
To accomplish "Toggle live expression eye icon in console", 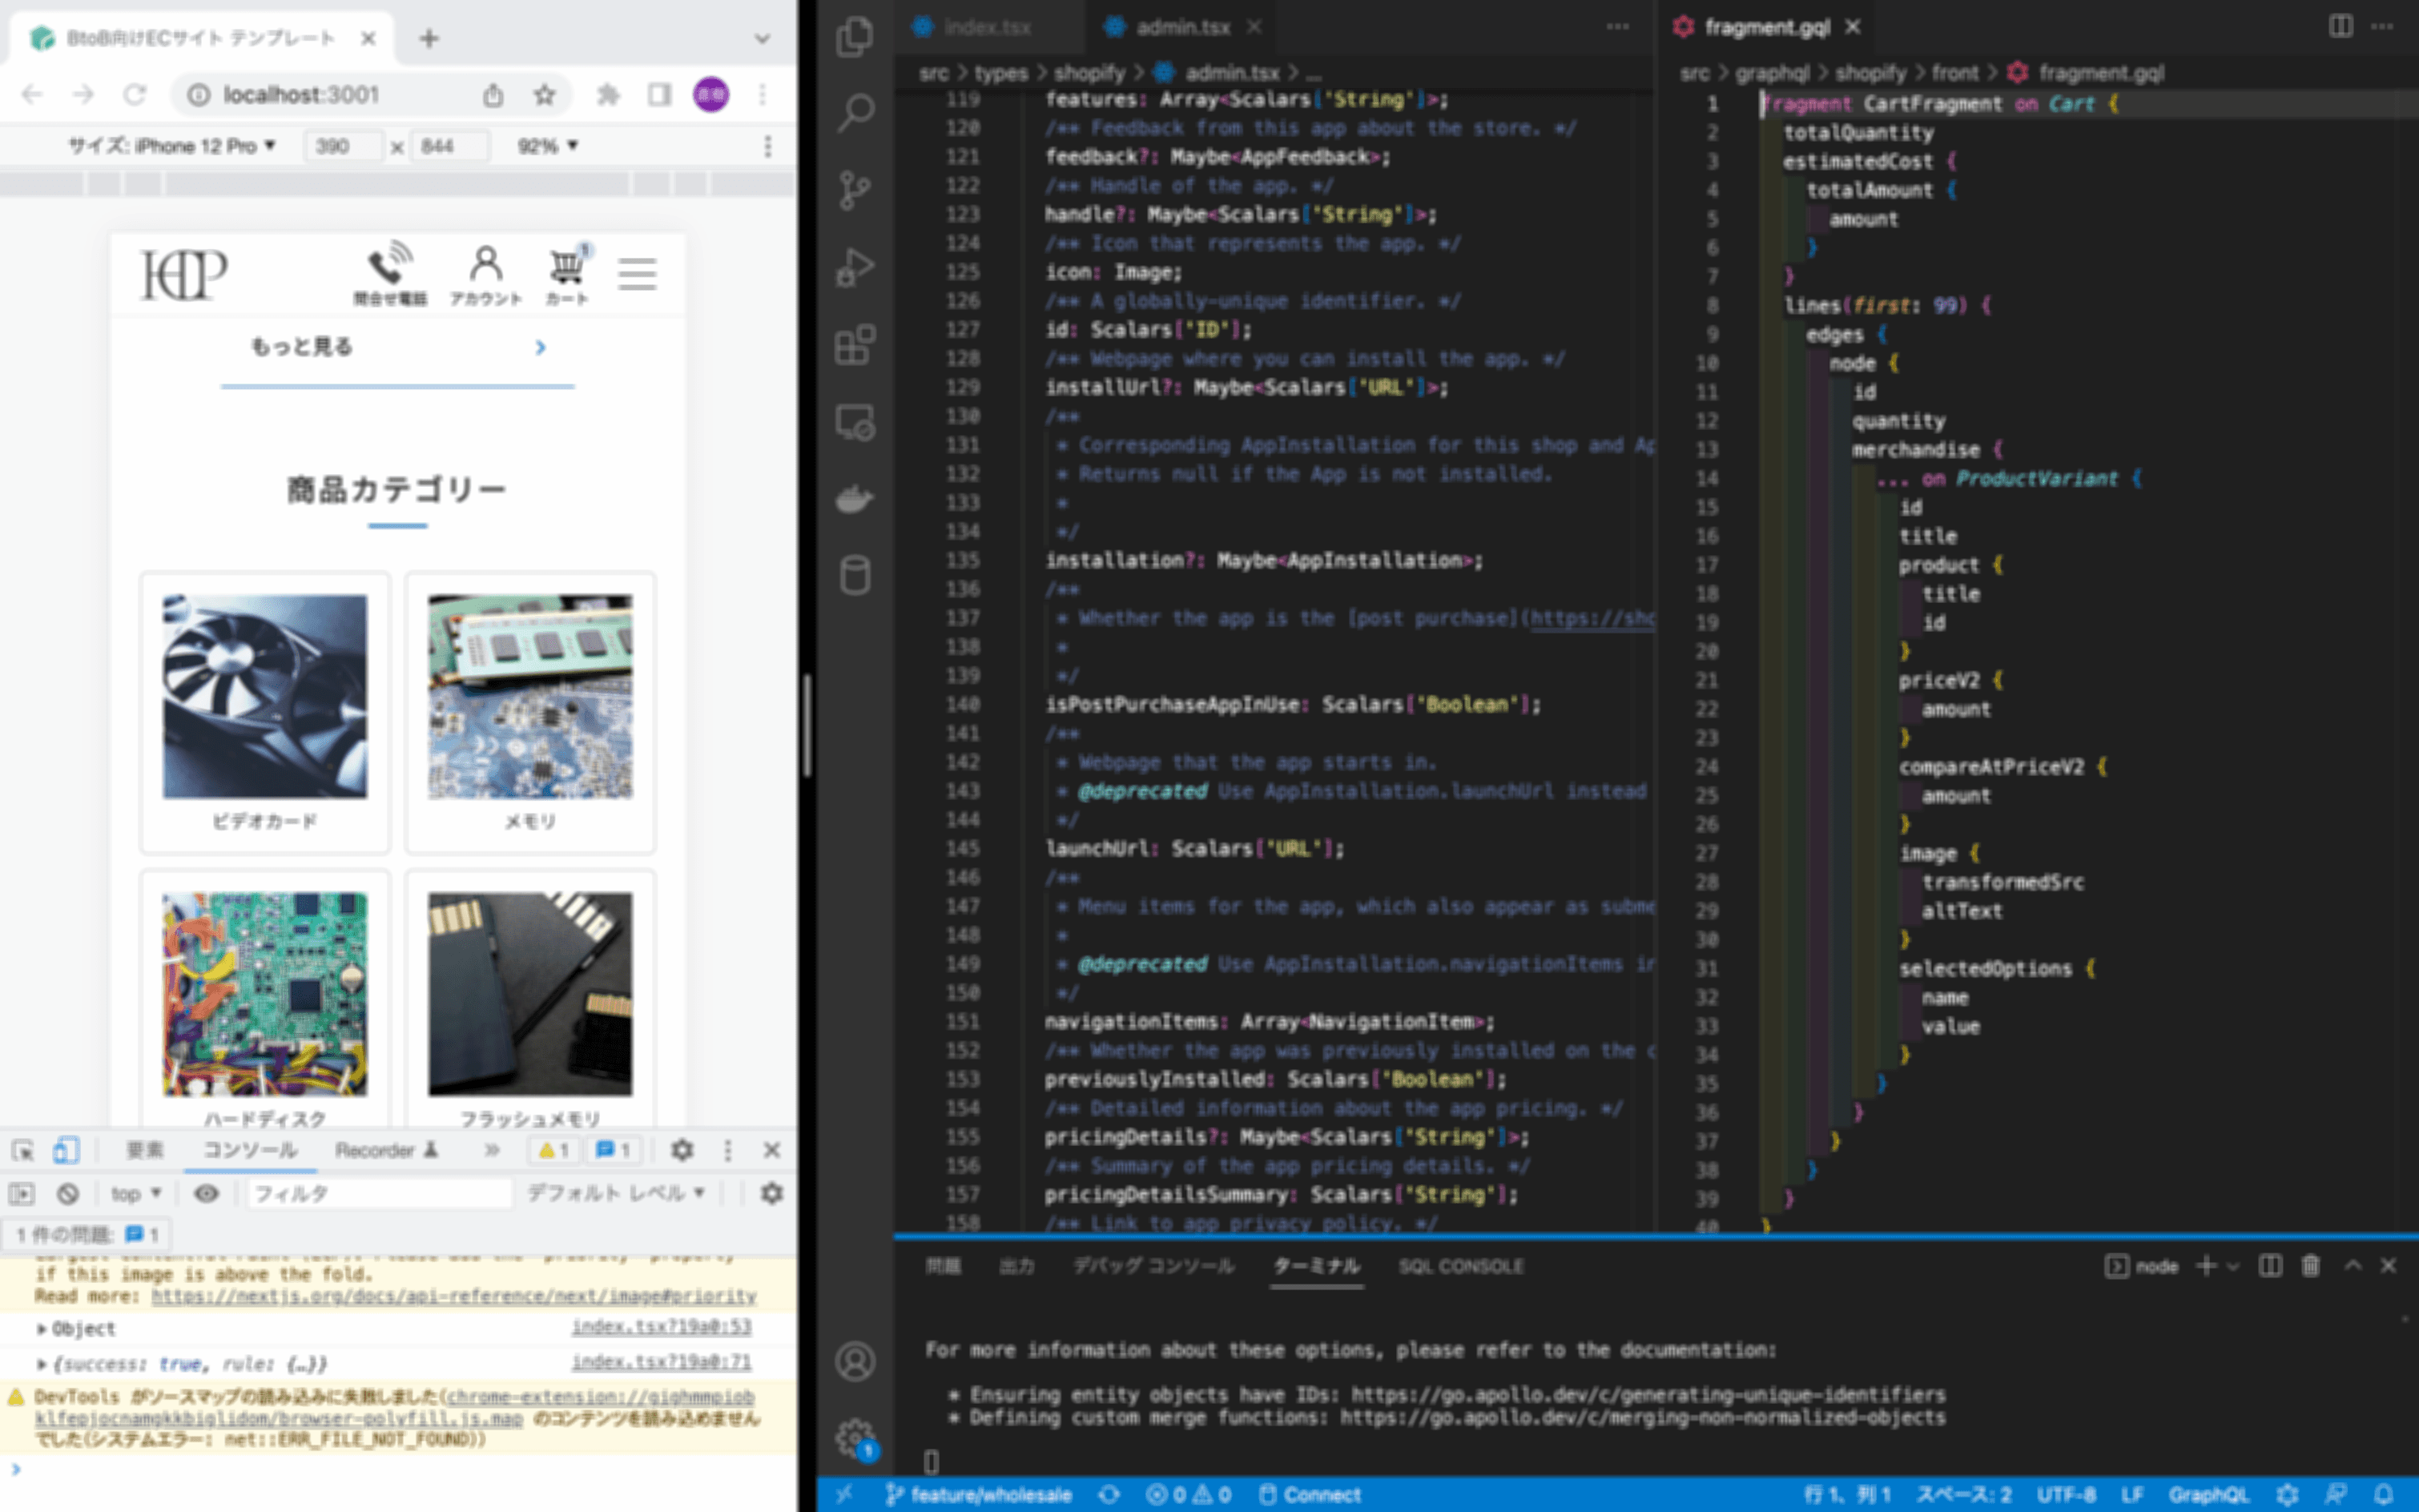I will coord(206,1193).
